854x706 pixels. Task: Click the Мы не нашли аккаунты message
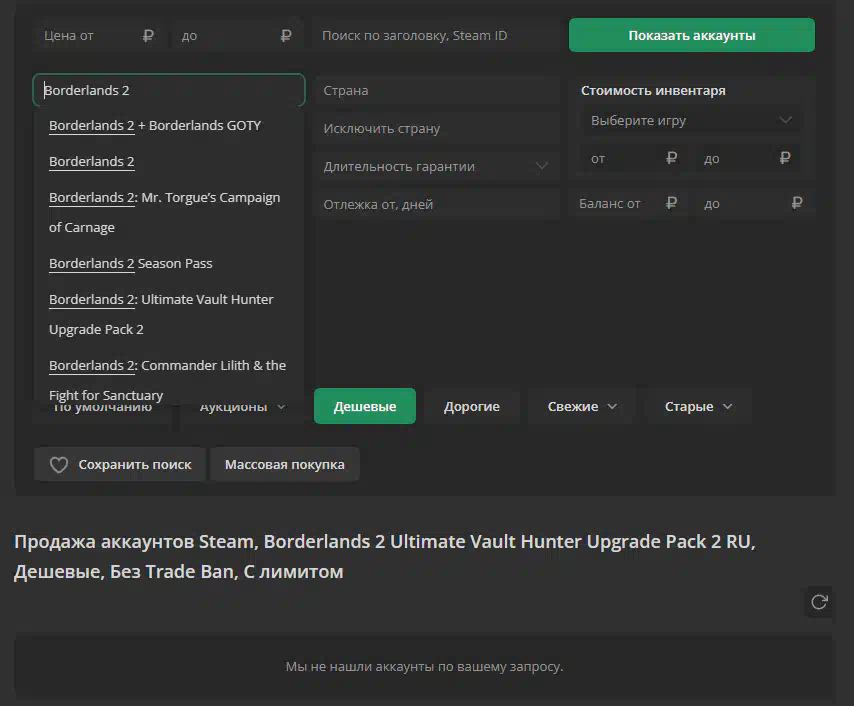point(424,666)
